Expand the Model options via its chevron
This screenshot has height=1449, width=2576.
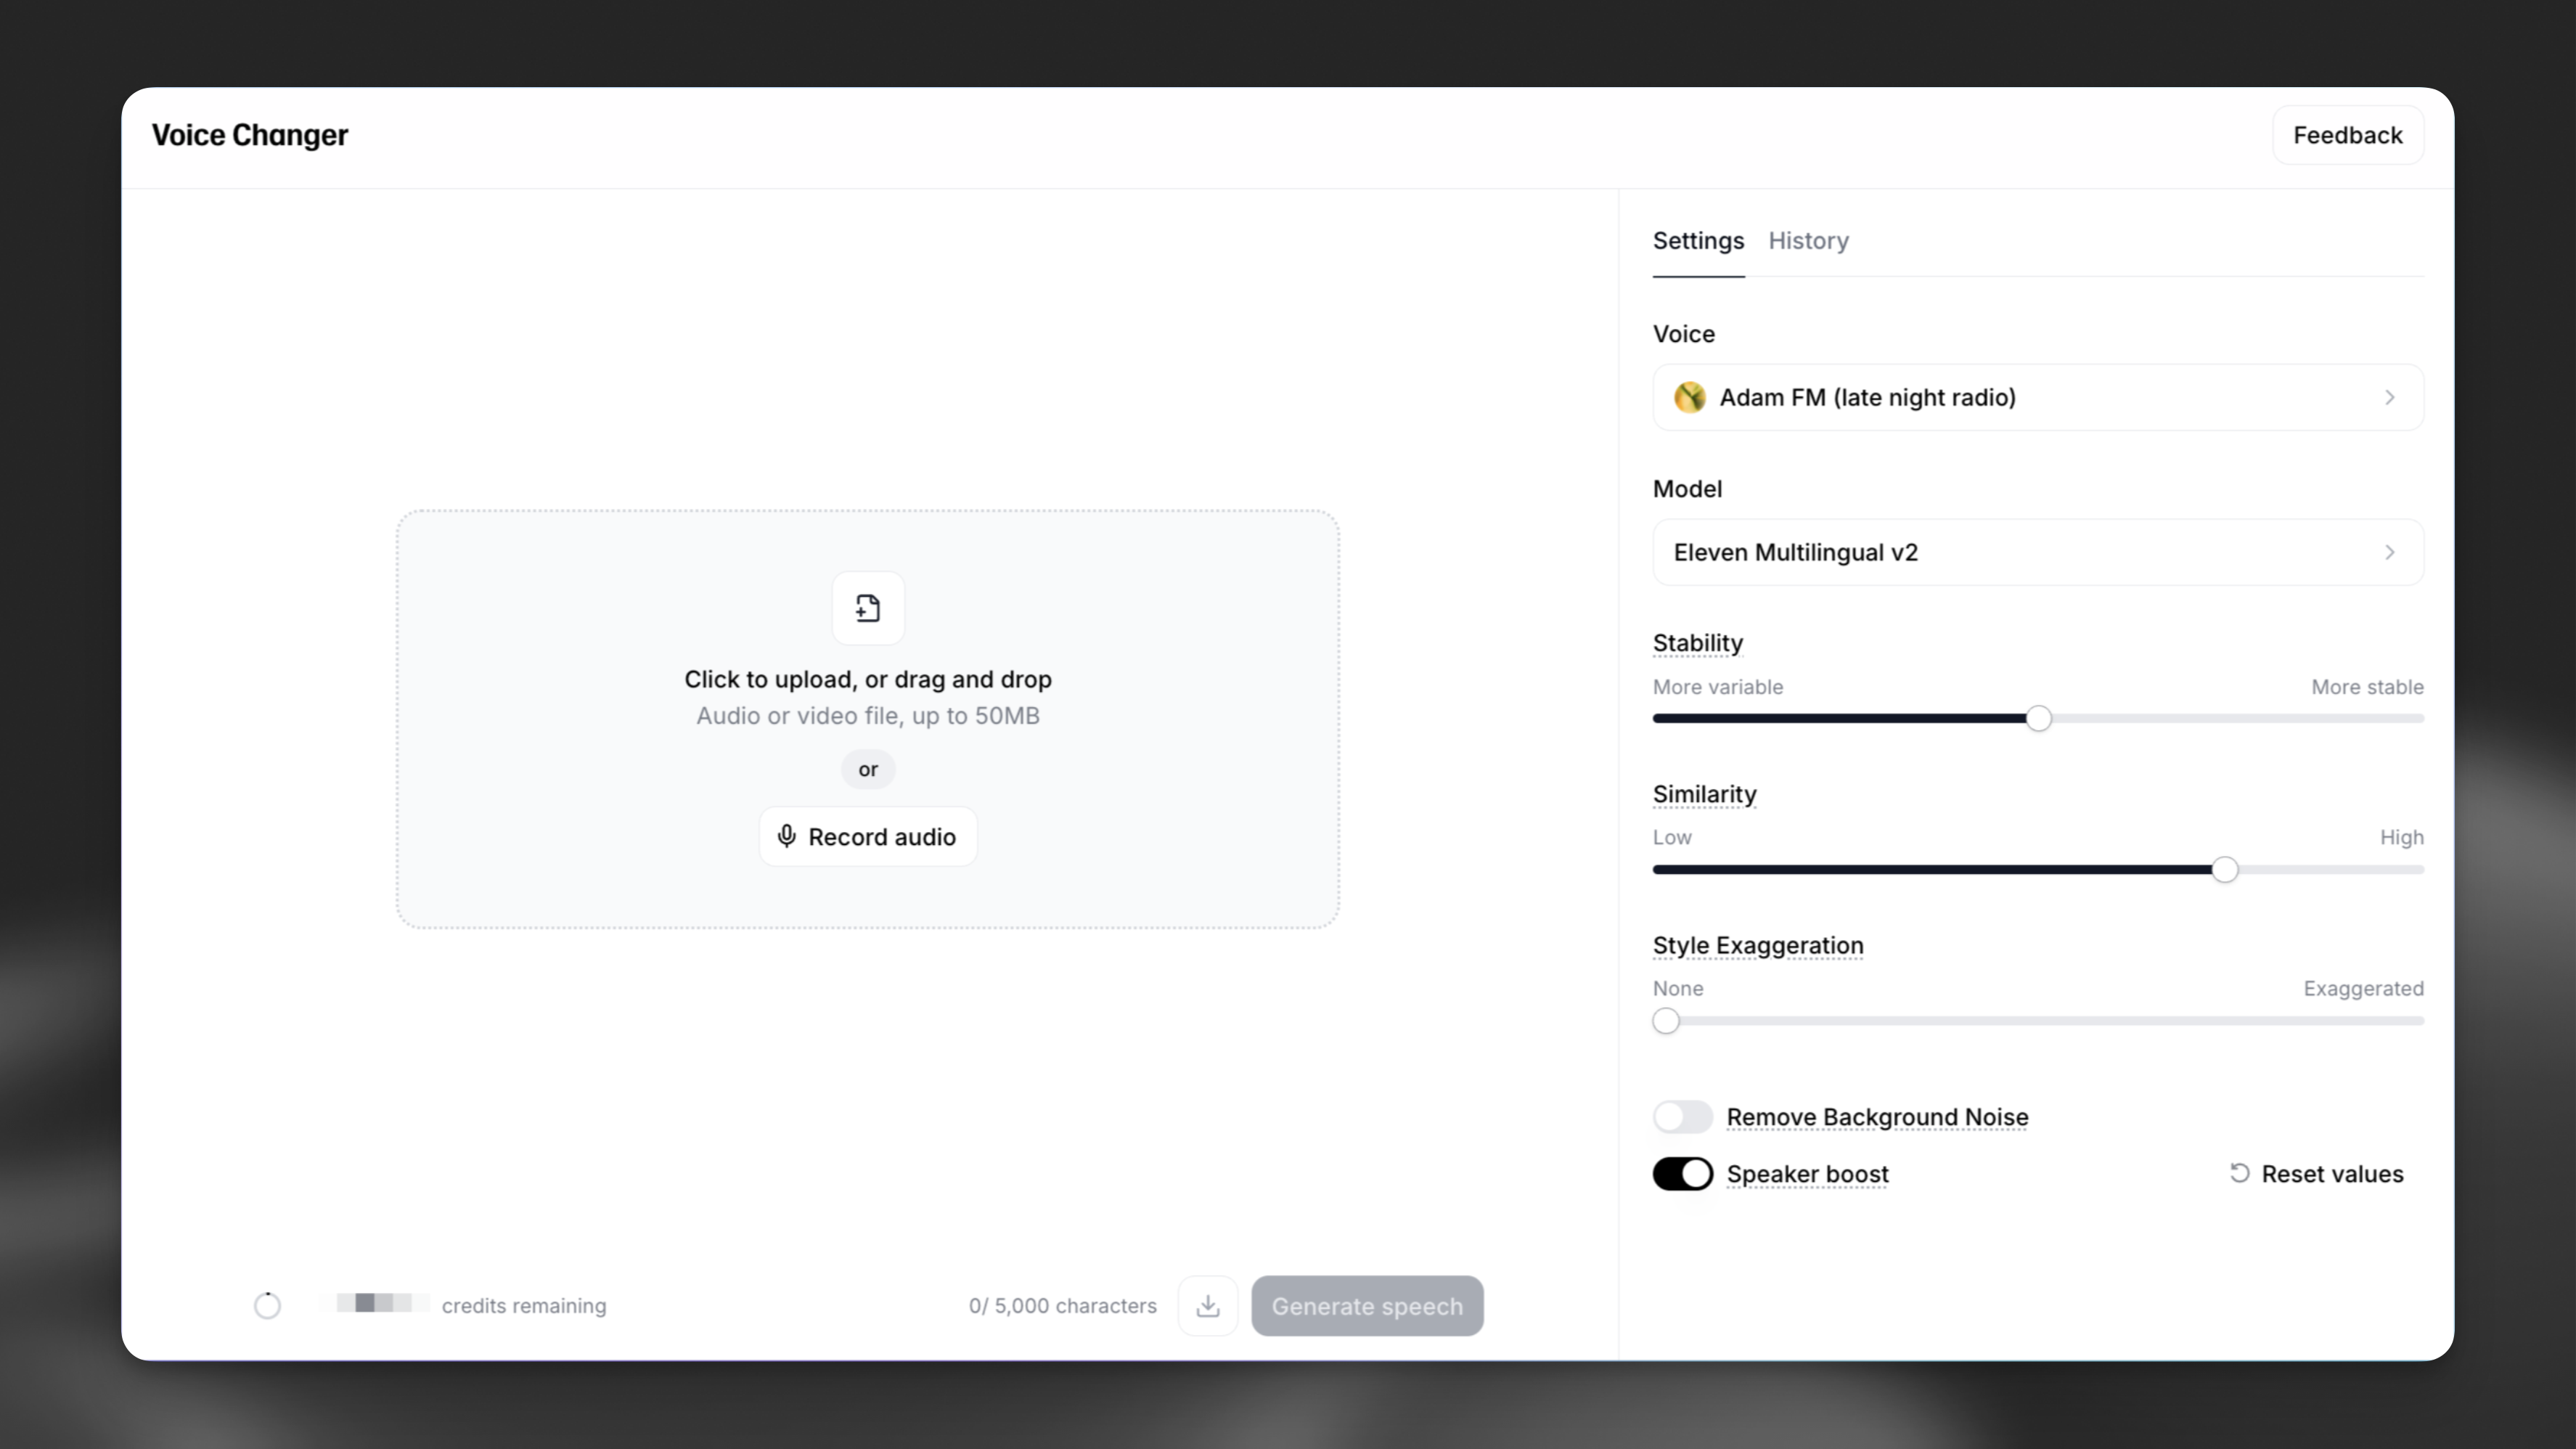click(x=2391, y=552)
